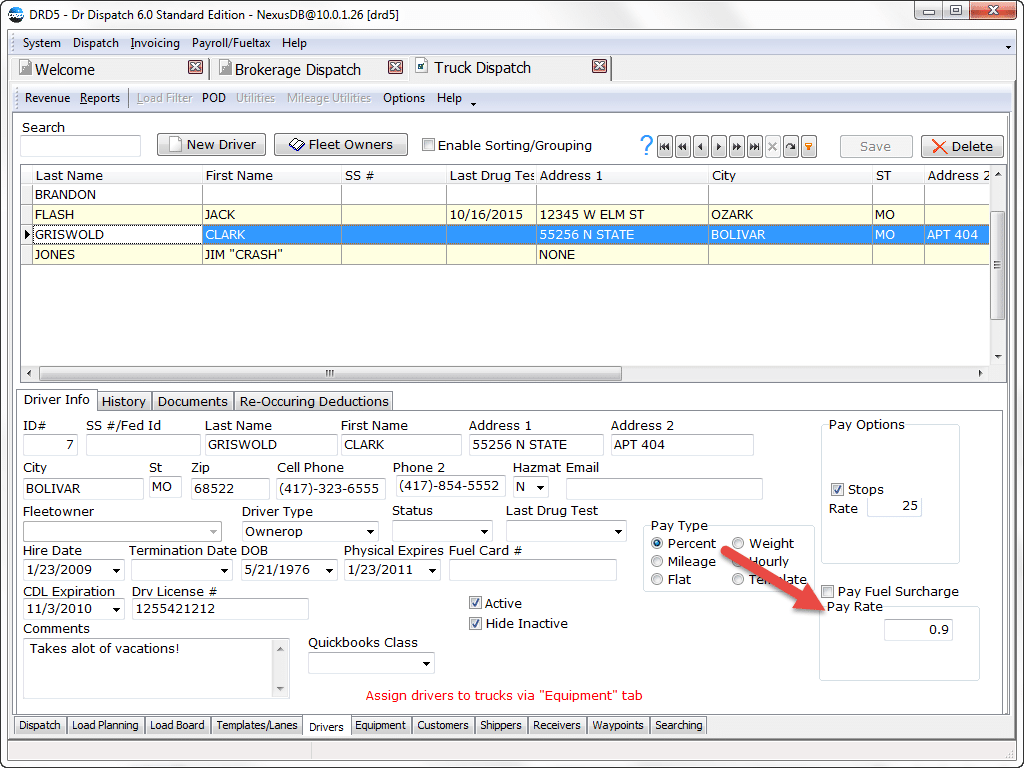Click the refresh record icon

tap(790, 146)
